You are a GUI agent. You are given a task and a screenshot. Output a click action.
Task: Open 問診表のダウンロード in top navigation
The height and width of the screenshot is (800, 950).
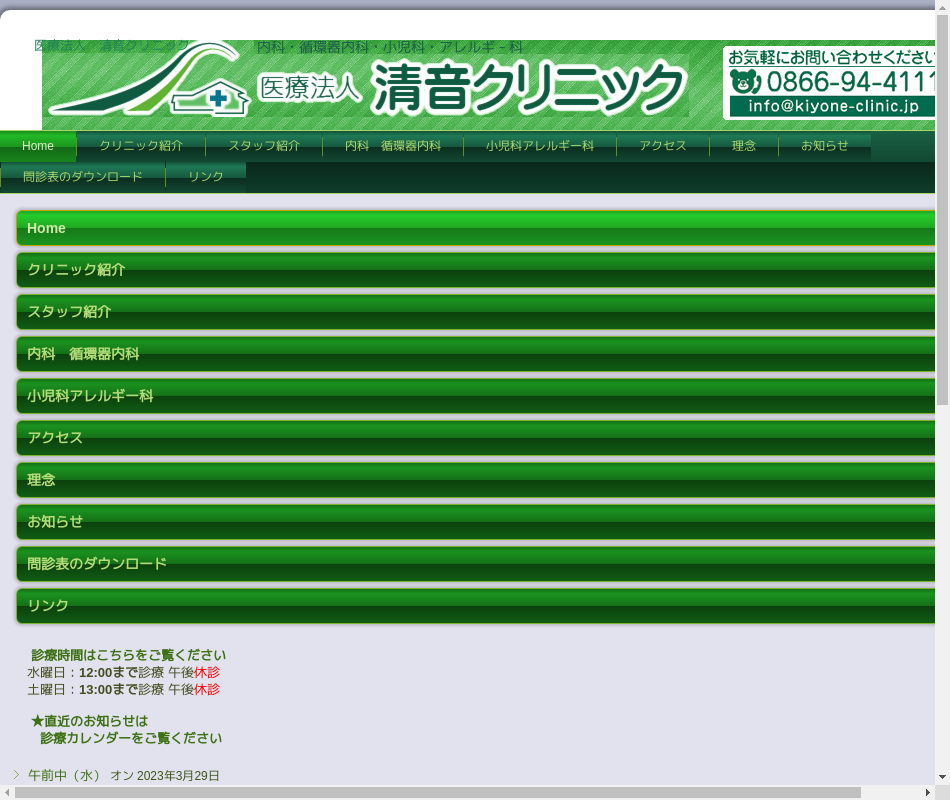83,177
